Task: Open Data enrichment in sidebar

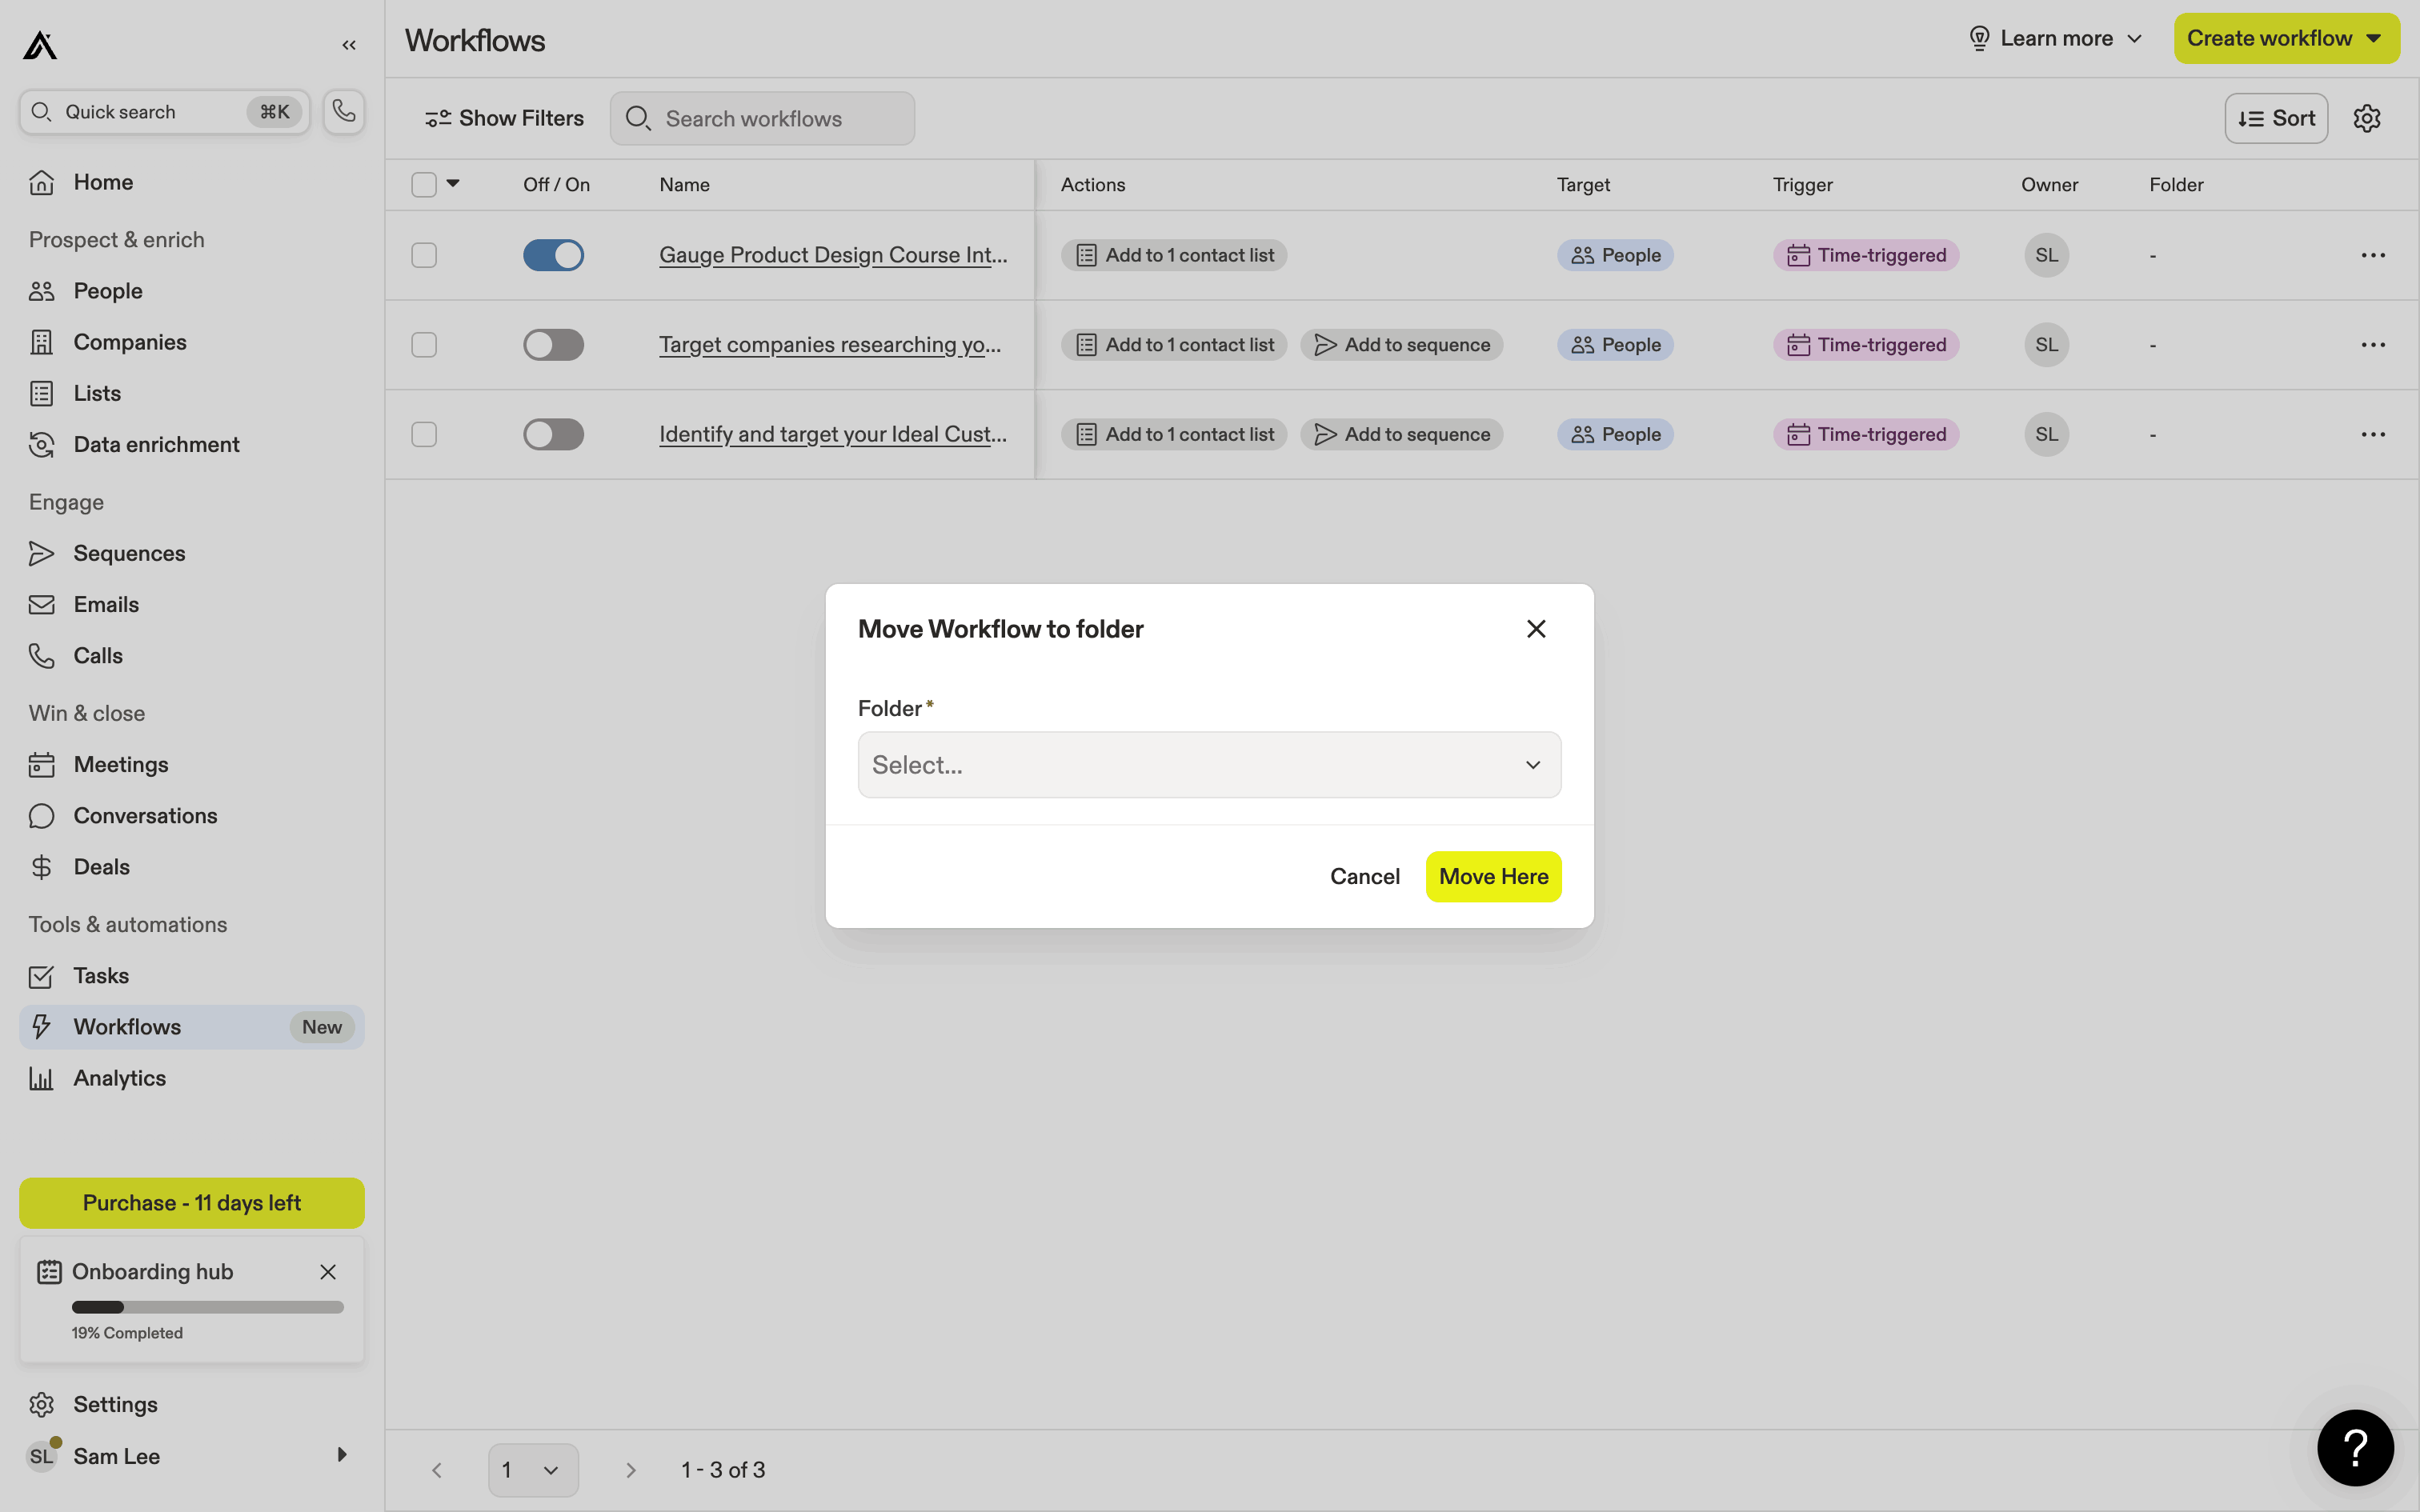Action: (x=156, y=444)
